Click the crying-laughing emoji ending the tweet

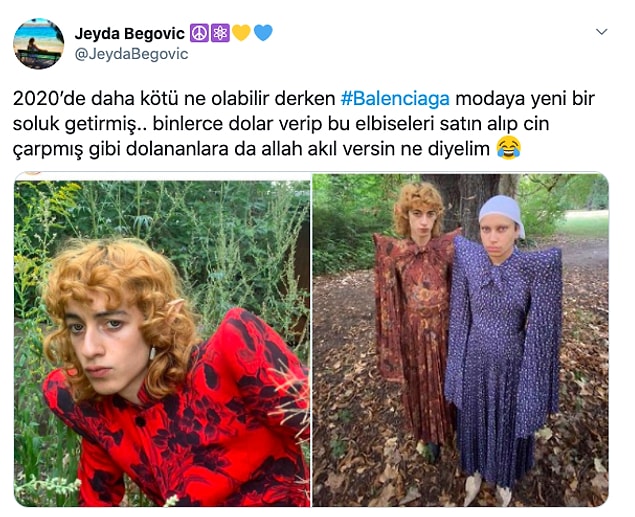pyautogui.click(x=508, y=148)
